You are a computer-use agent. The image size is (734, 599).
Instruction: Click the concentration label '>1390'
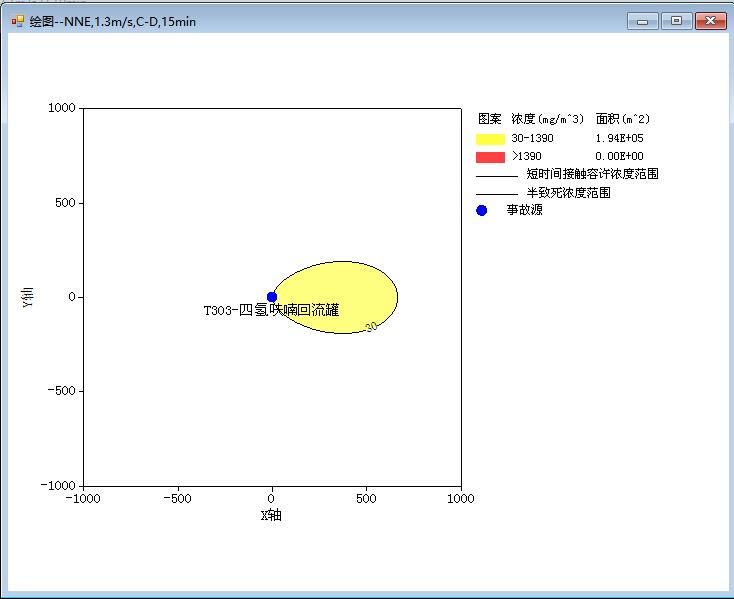pos(526,156)
